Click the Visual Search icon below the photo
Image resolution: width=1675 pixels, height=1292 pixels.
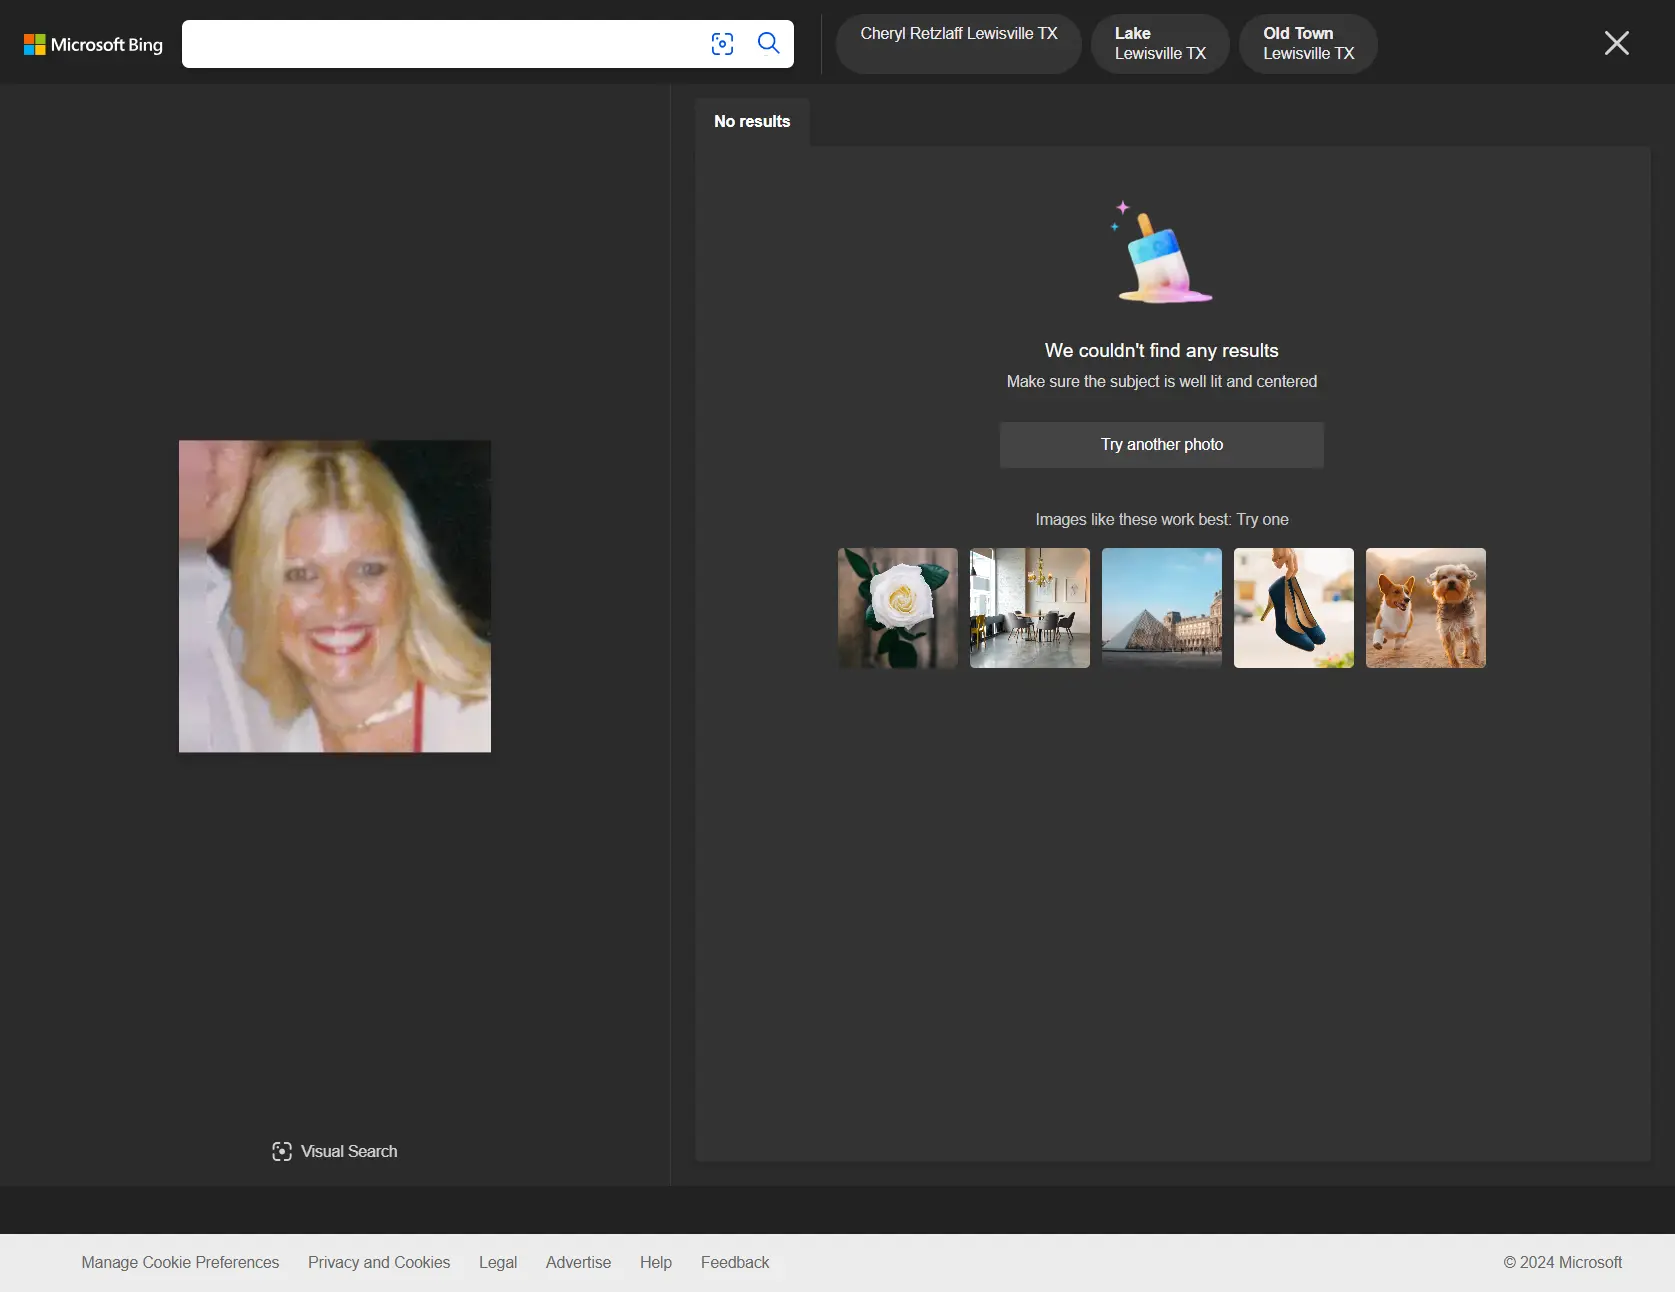(x=282, y=1151)
